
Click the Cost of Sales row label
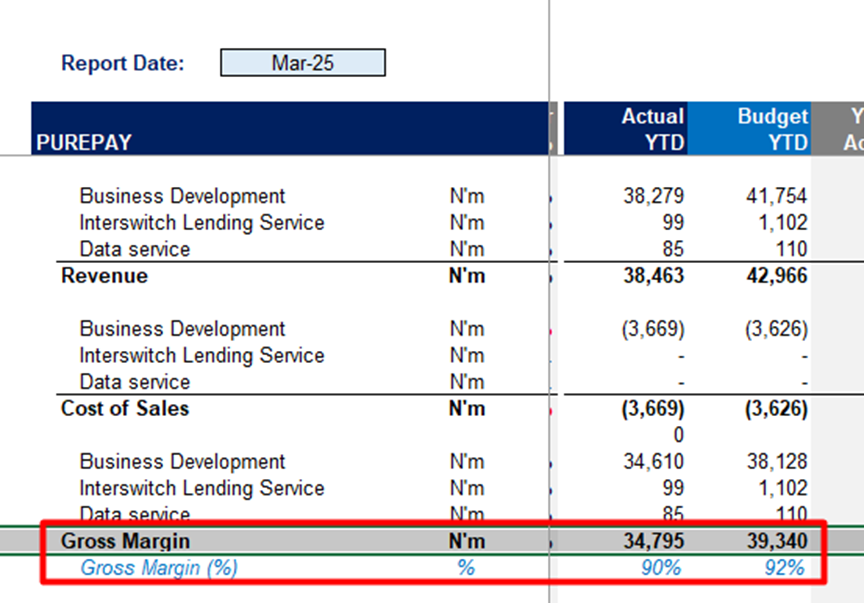125,409
